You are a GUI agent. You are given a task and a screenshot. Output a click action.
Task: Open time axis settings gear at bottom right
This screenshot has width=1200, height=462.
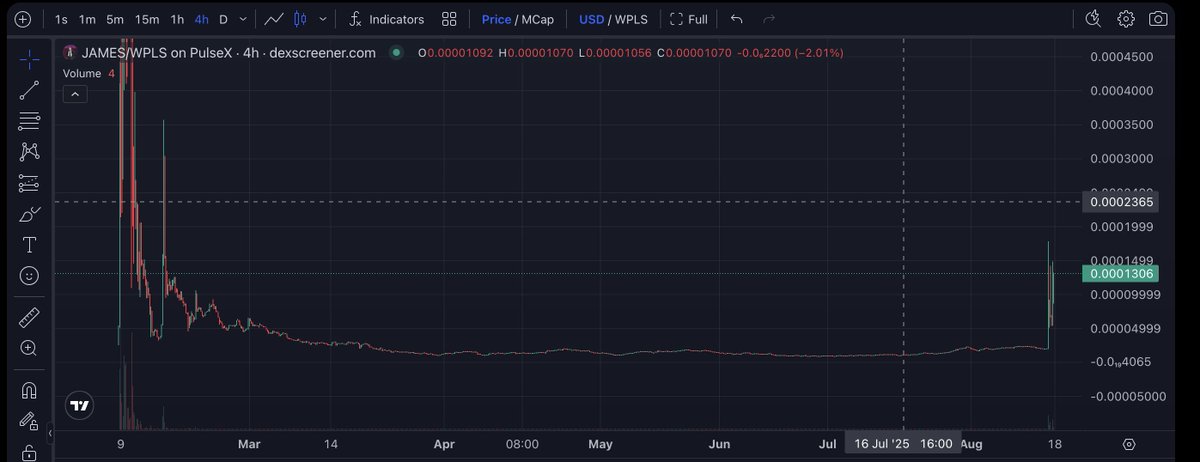[1129, 443]
